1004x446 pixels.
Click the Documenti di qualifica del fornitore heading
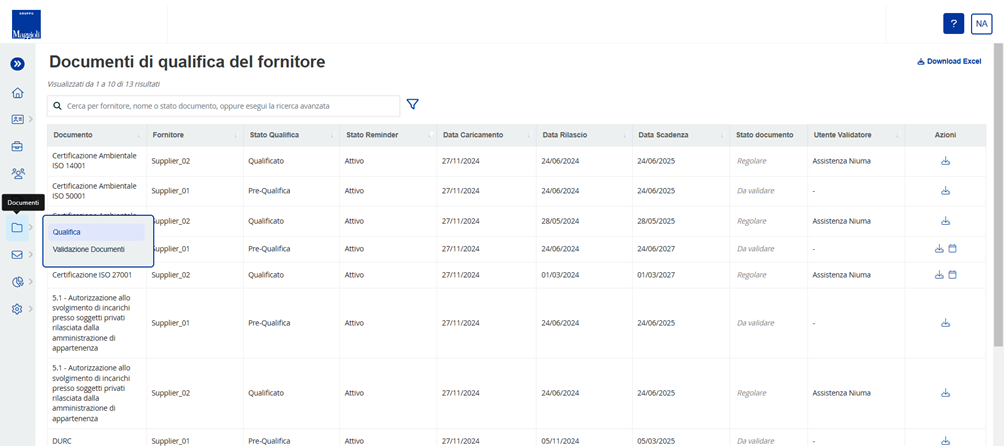click(187, 62)
